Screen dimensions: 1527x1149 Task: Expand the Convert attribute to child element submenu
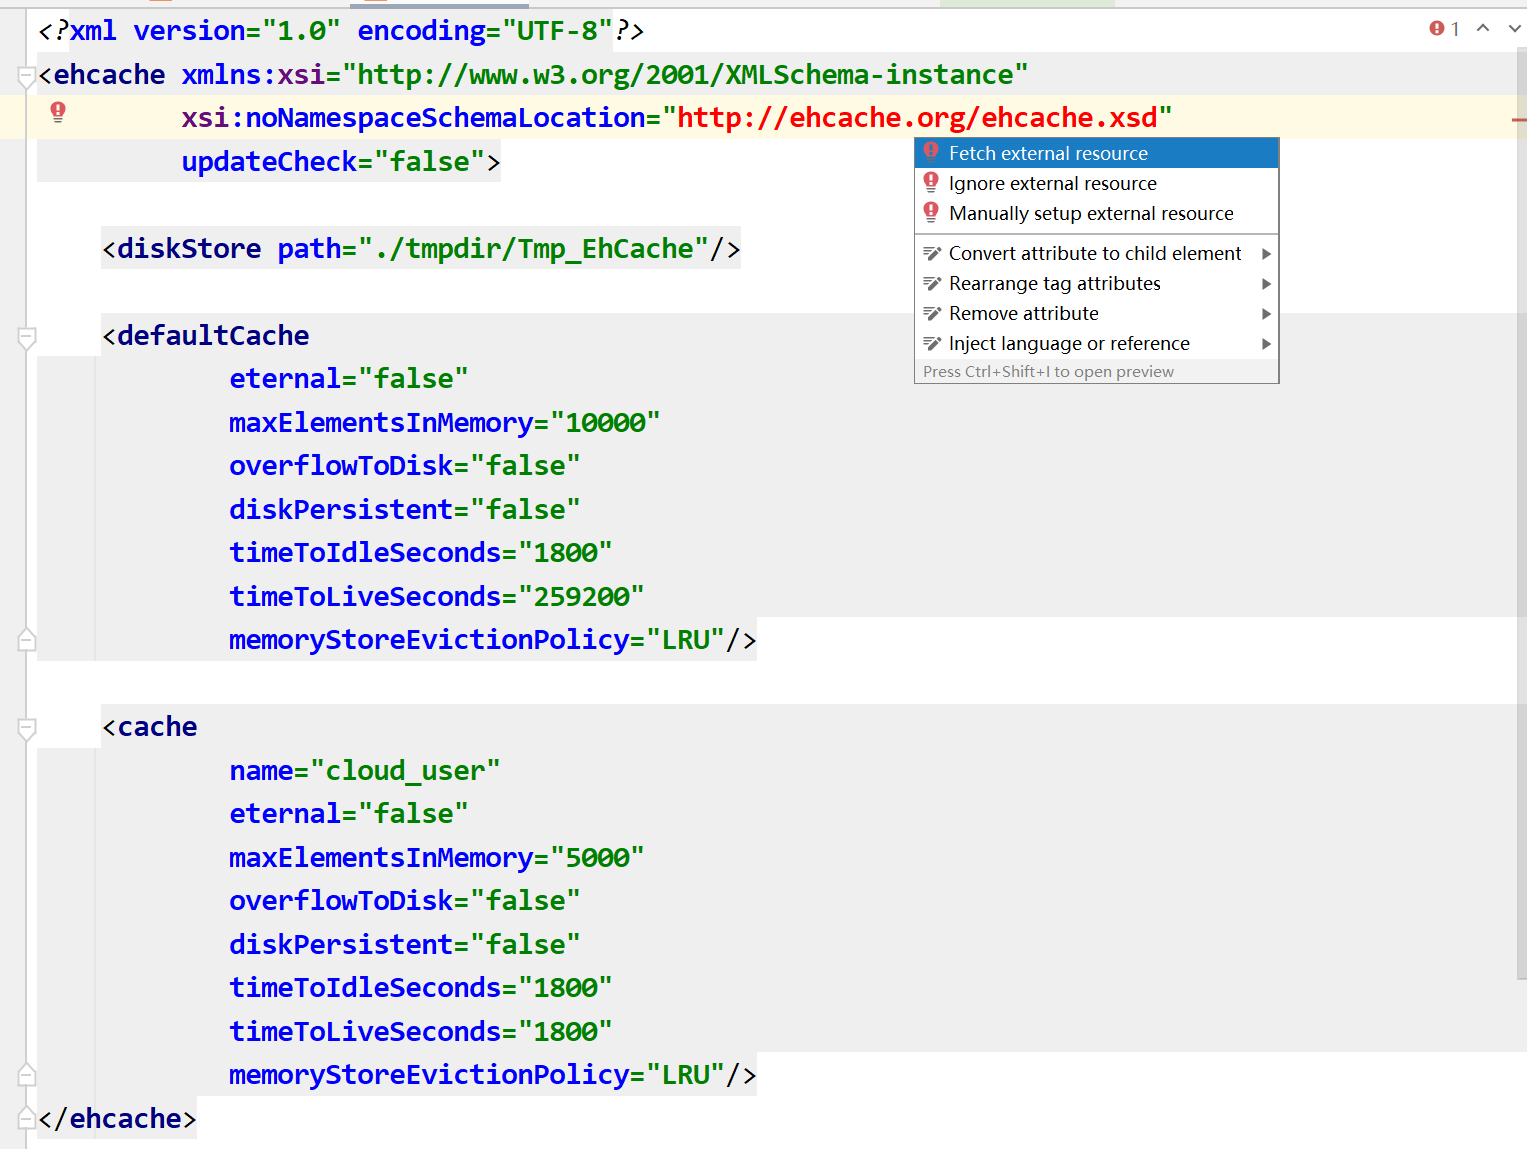coord(1266,253)
